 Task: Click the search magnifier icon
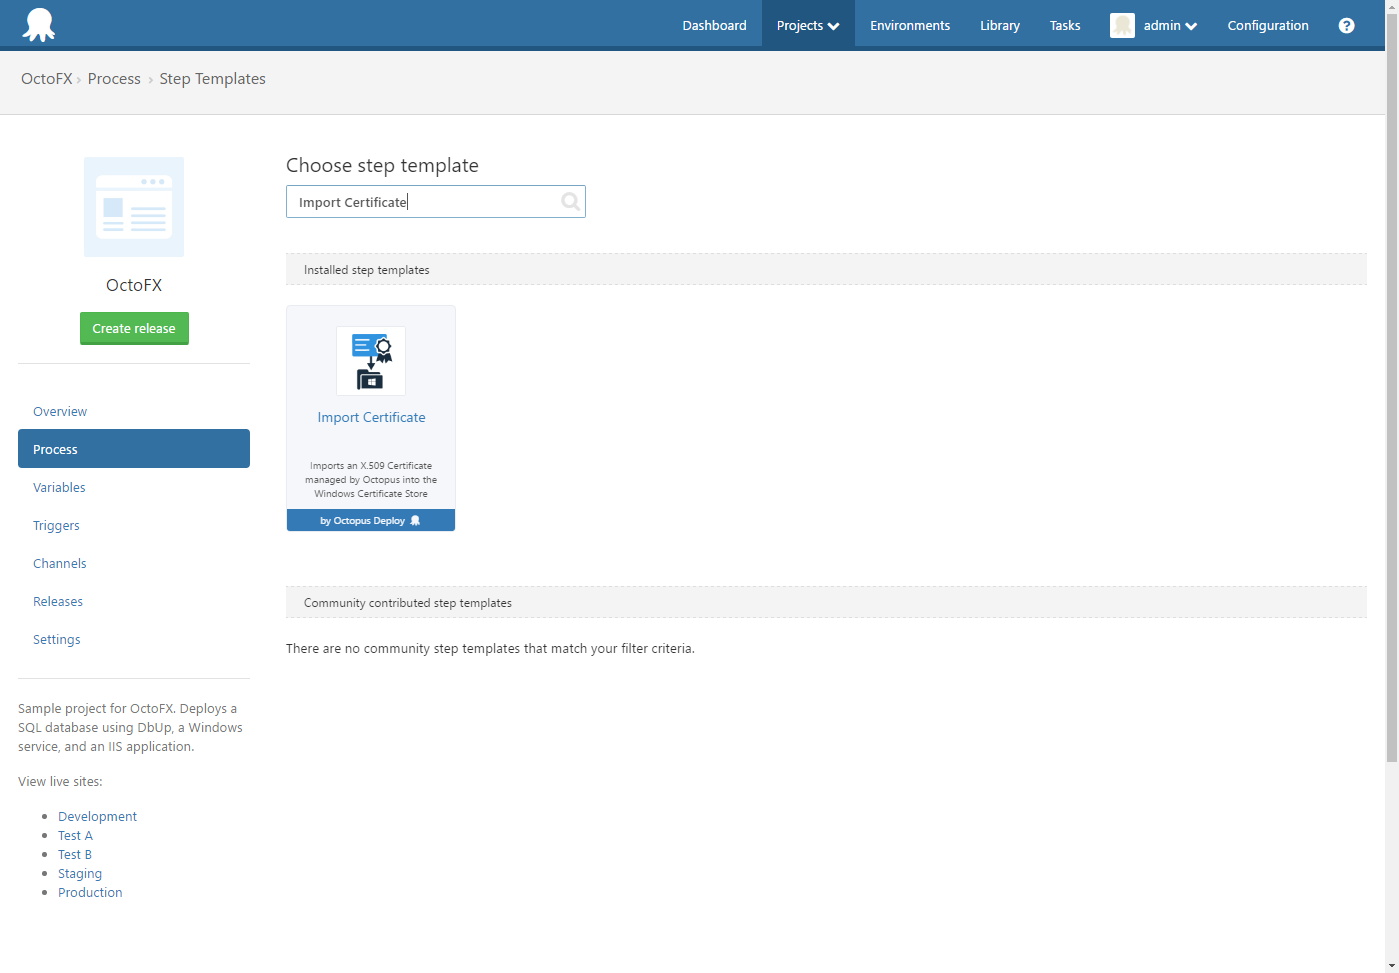569,201
